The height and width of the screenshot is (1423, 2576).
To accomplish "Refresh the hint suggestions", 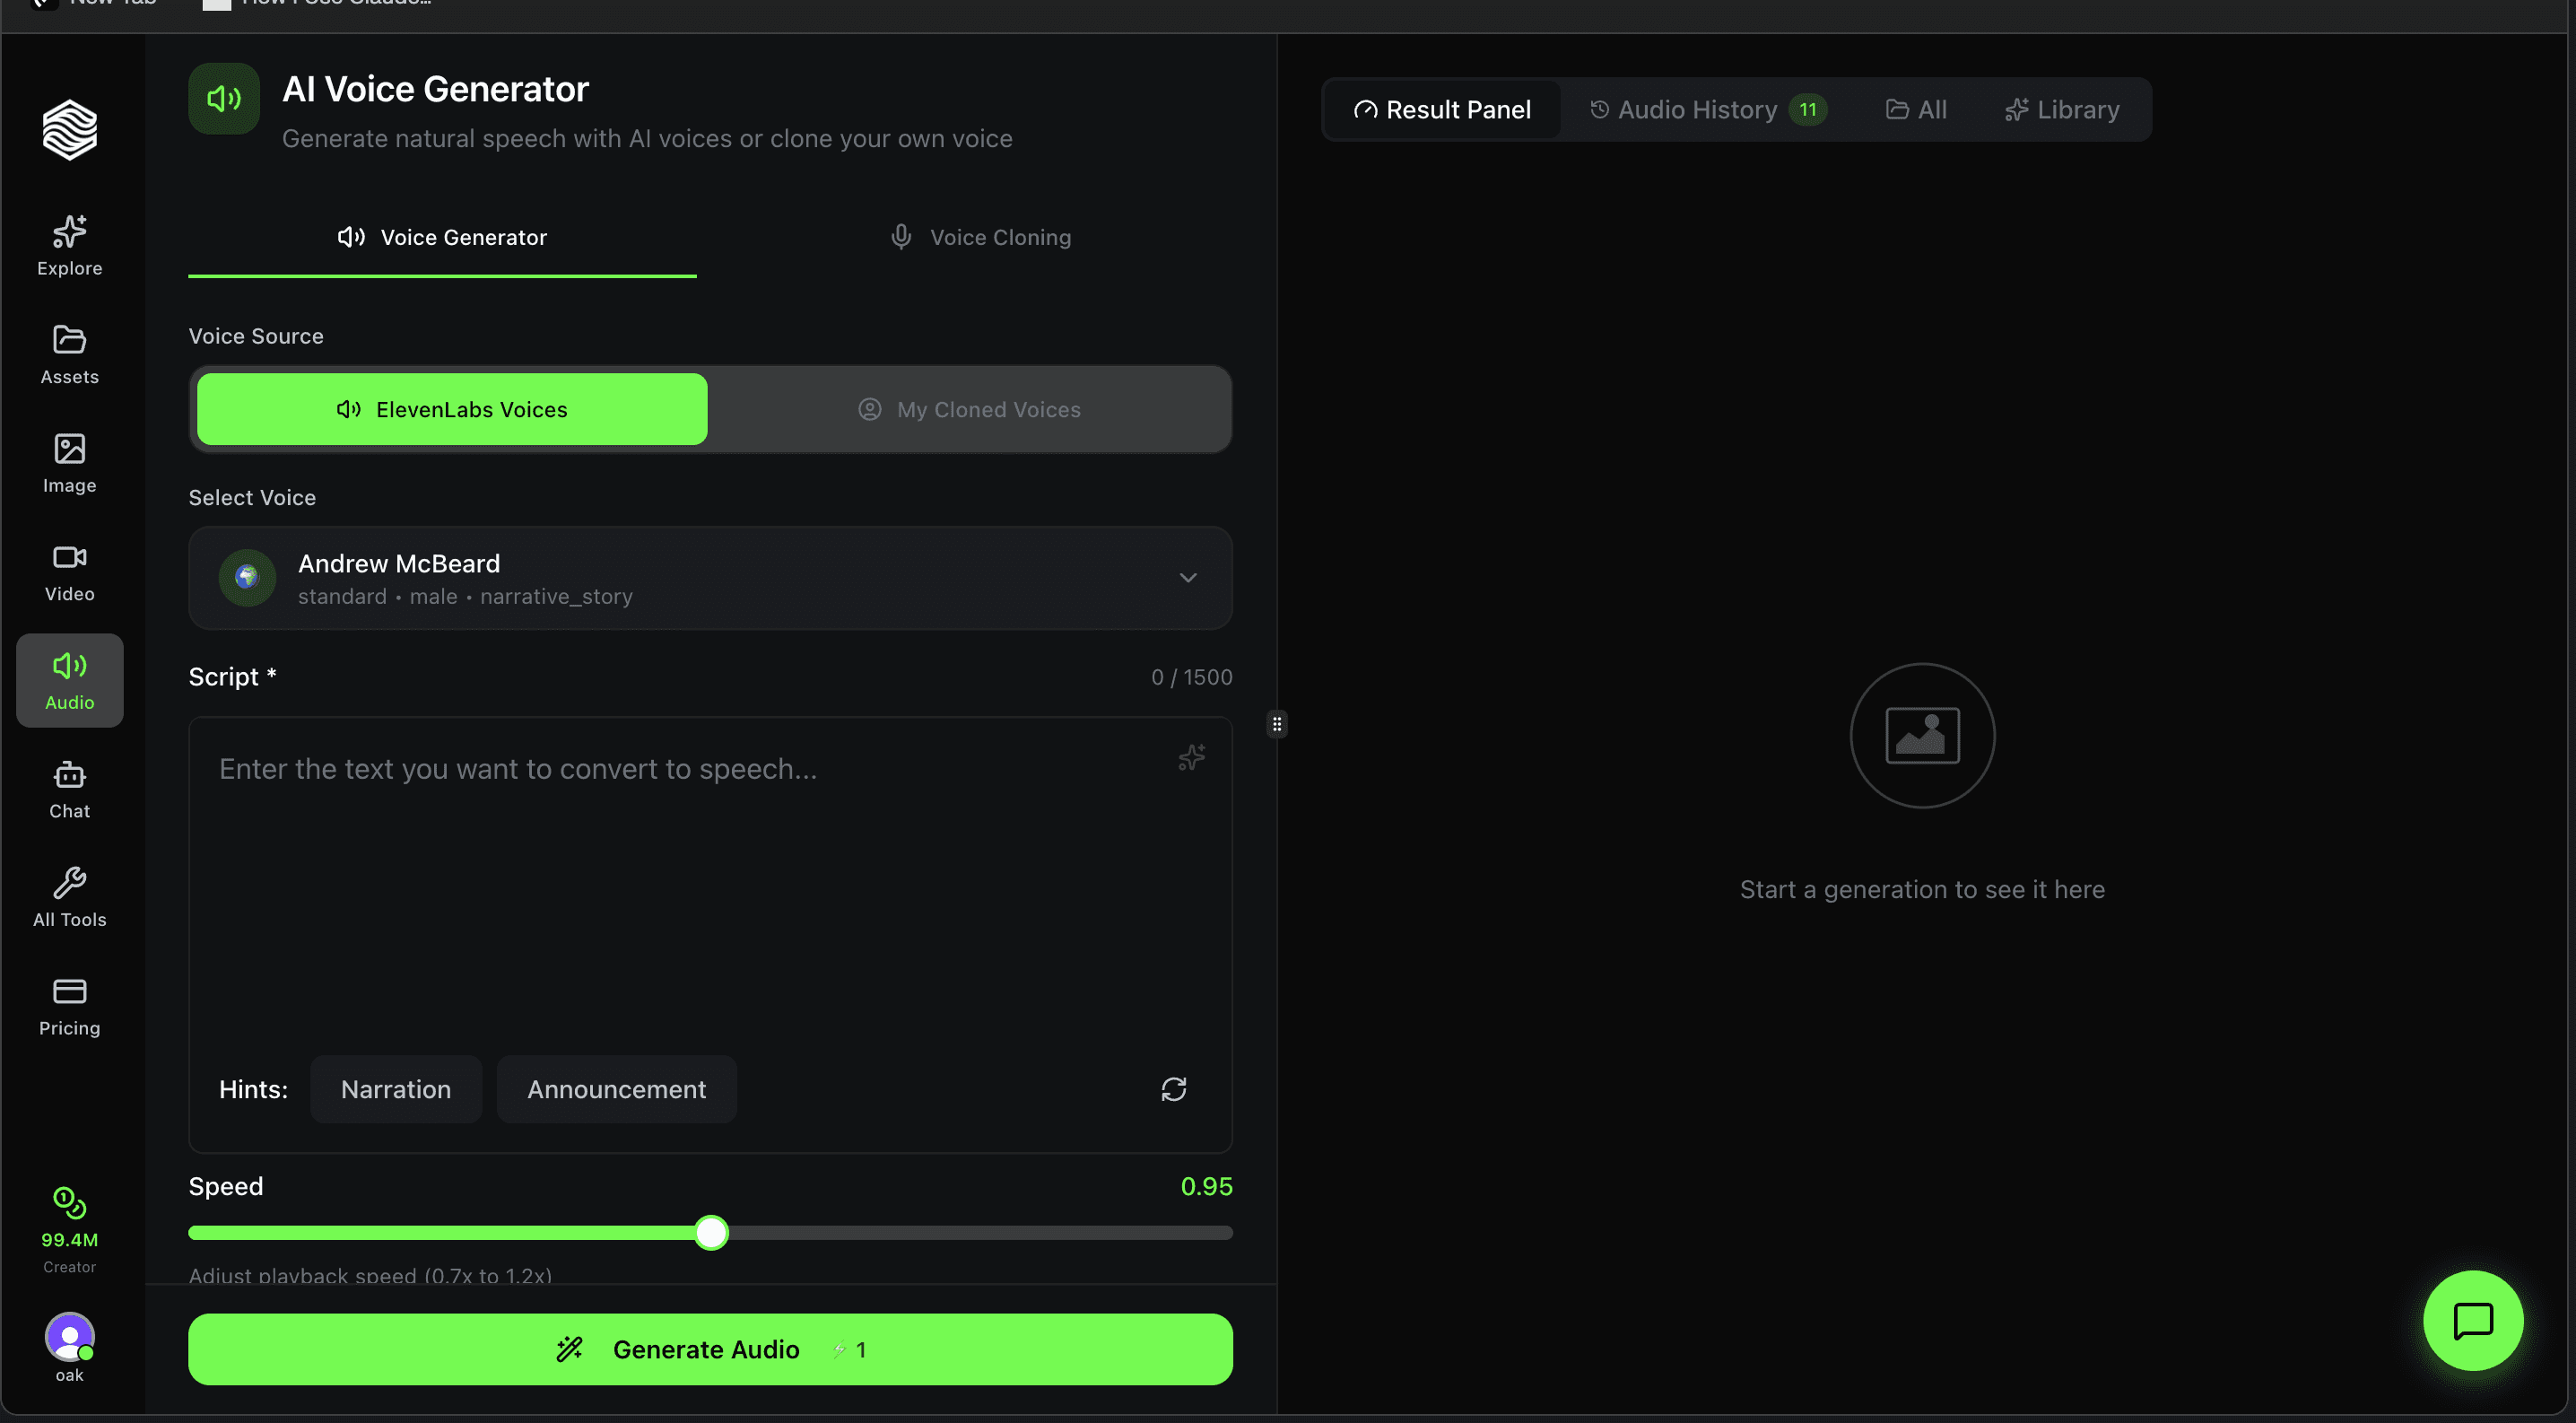I will point(1174,1089).
